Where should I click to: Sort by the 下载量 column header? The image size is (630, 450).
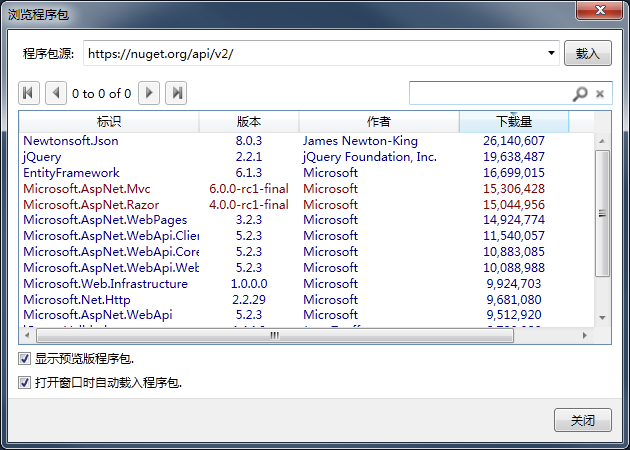514,121
